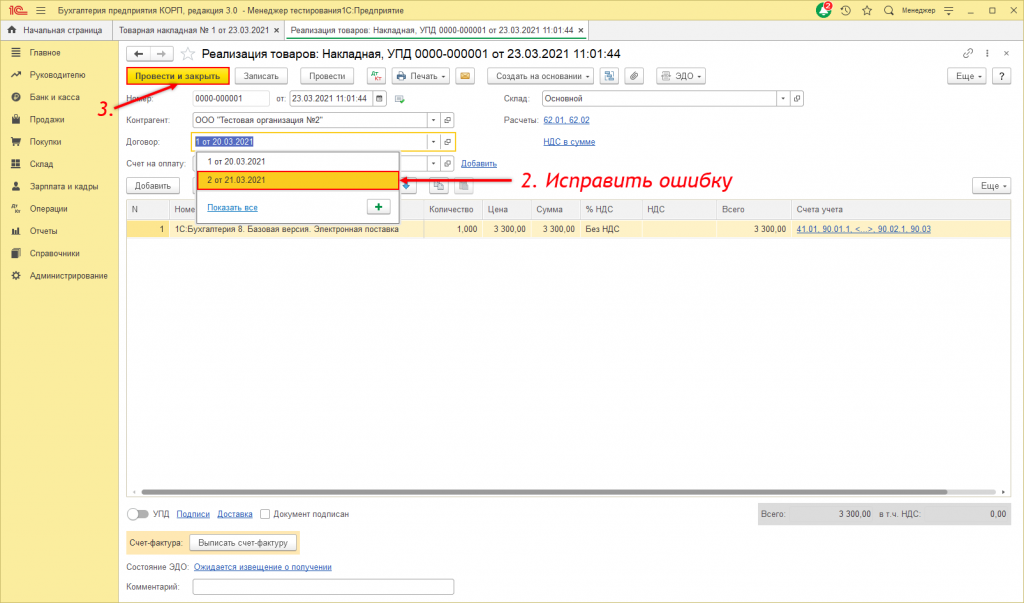Viewport: 1024px width, 603px height.
Task: Open the ЭДО dropdown
Action: 681,76
